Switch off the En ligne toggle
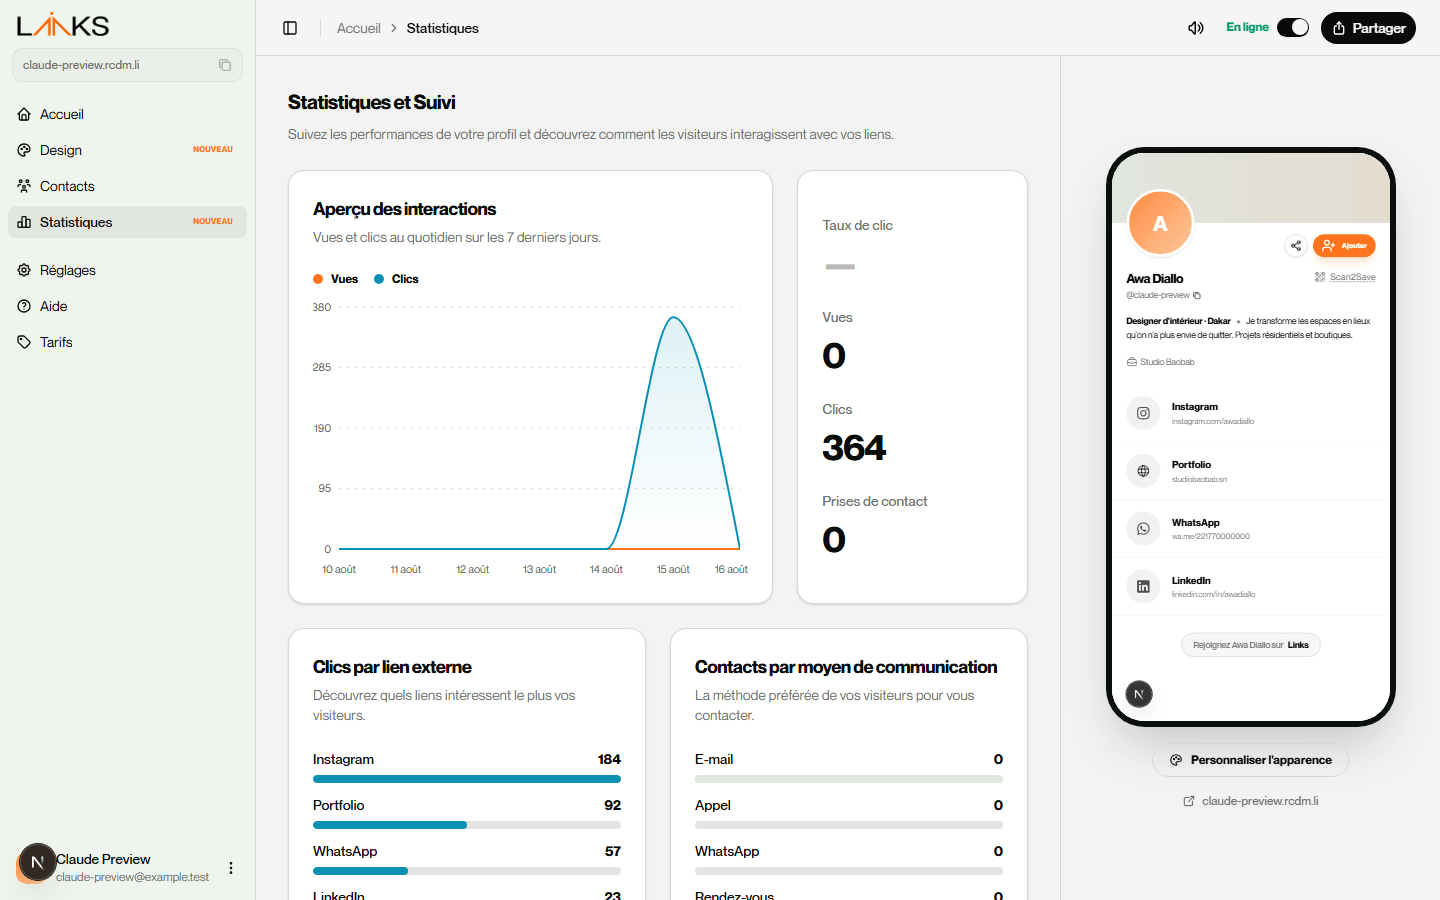The width and height of the screenshot is (1440, 900). pyautogui.click(x=1293, y=27)
